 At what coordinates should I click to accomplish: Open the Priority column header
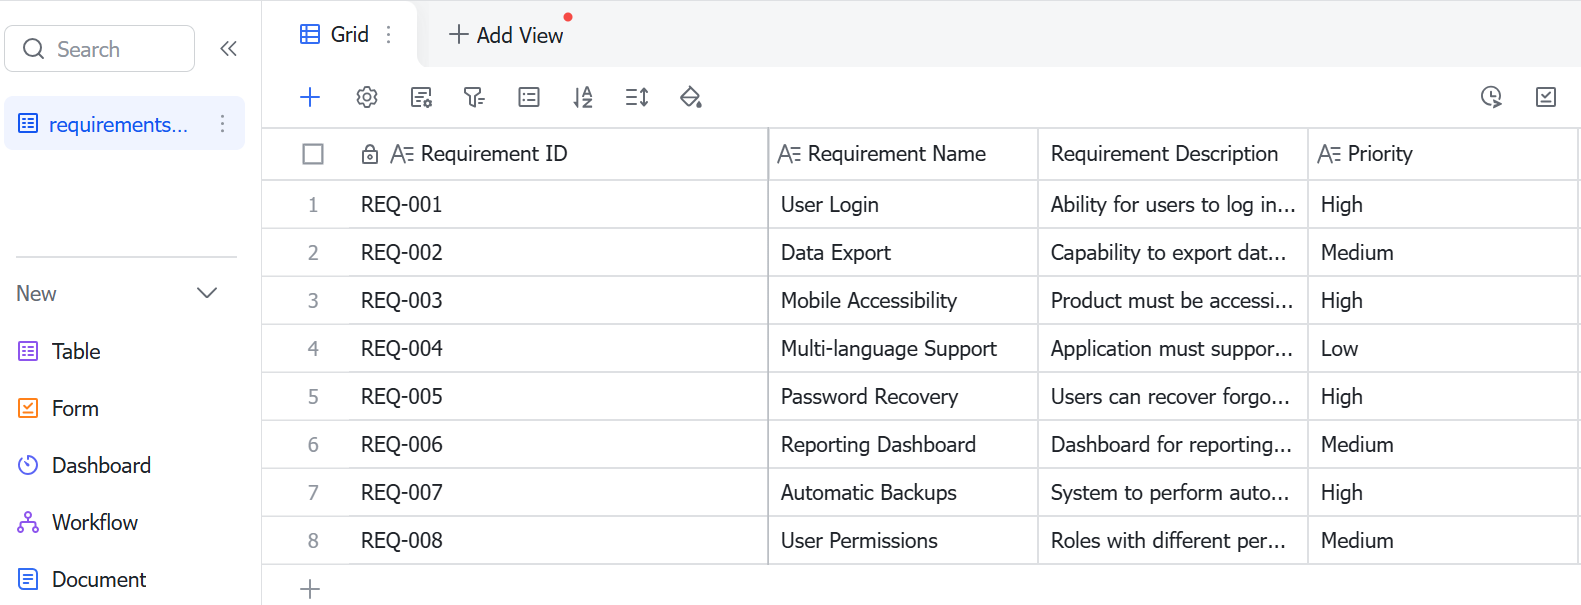tap(1443, 154)
